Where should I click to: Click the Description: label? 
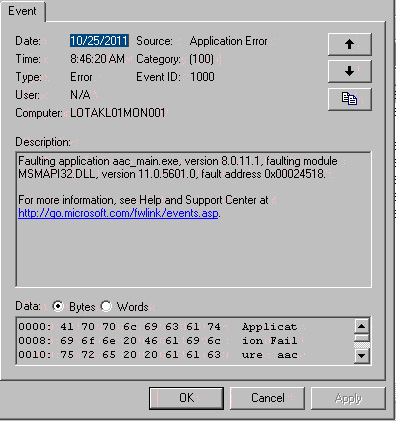click(43, 142)
